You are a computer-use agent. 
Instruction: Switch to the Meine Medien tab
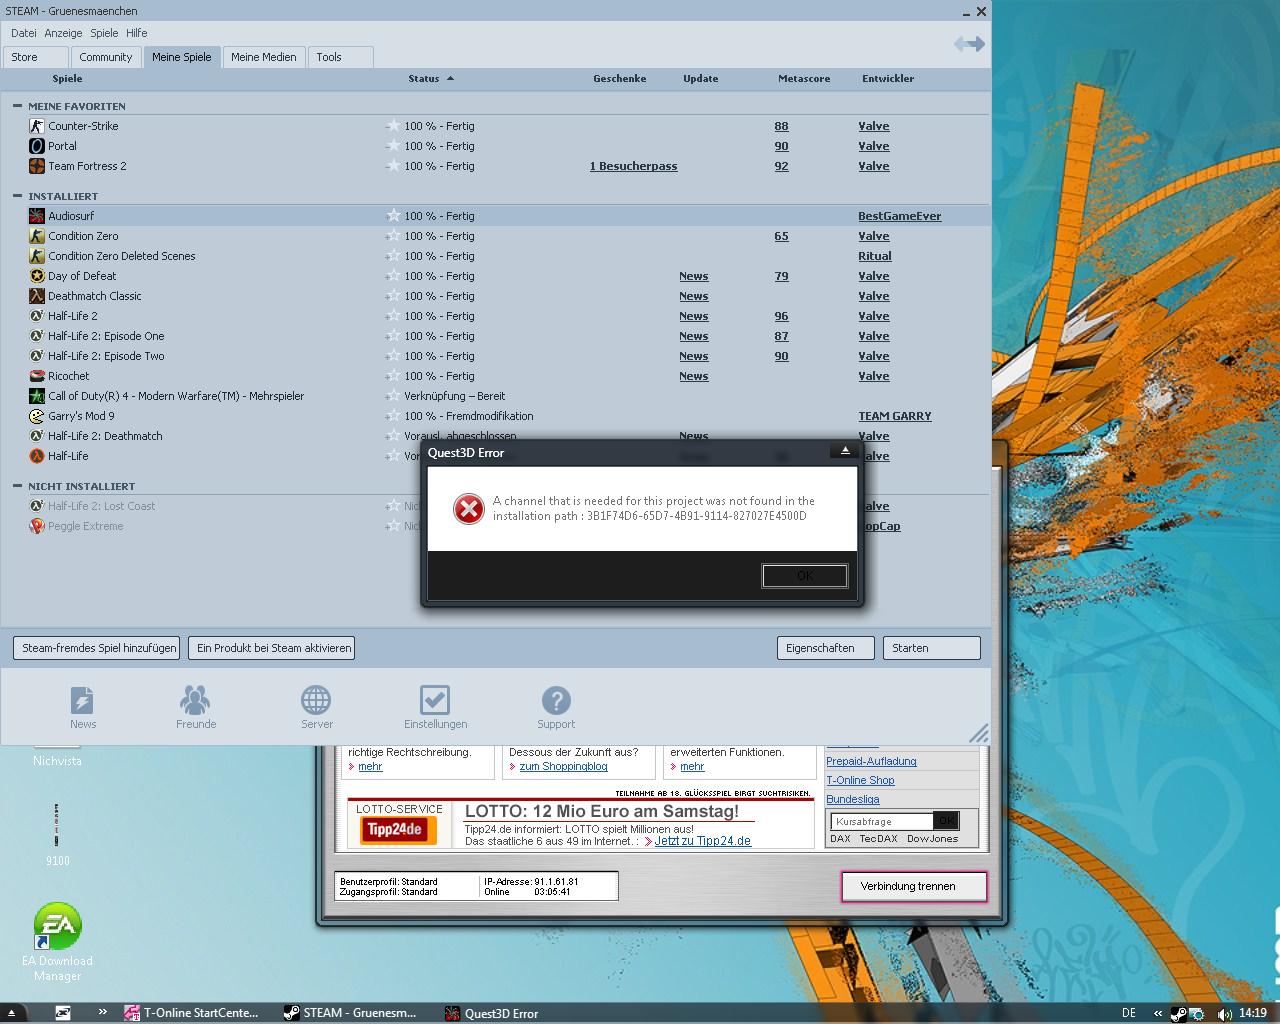264,57
